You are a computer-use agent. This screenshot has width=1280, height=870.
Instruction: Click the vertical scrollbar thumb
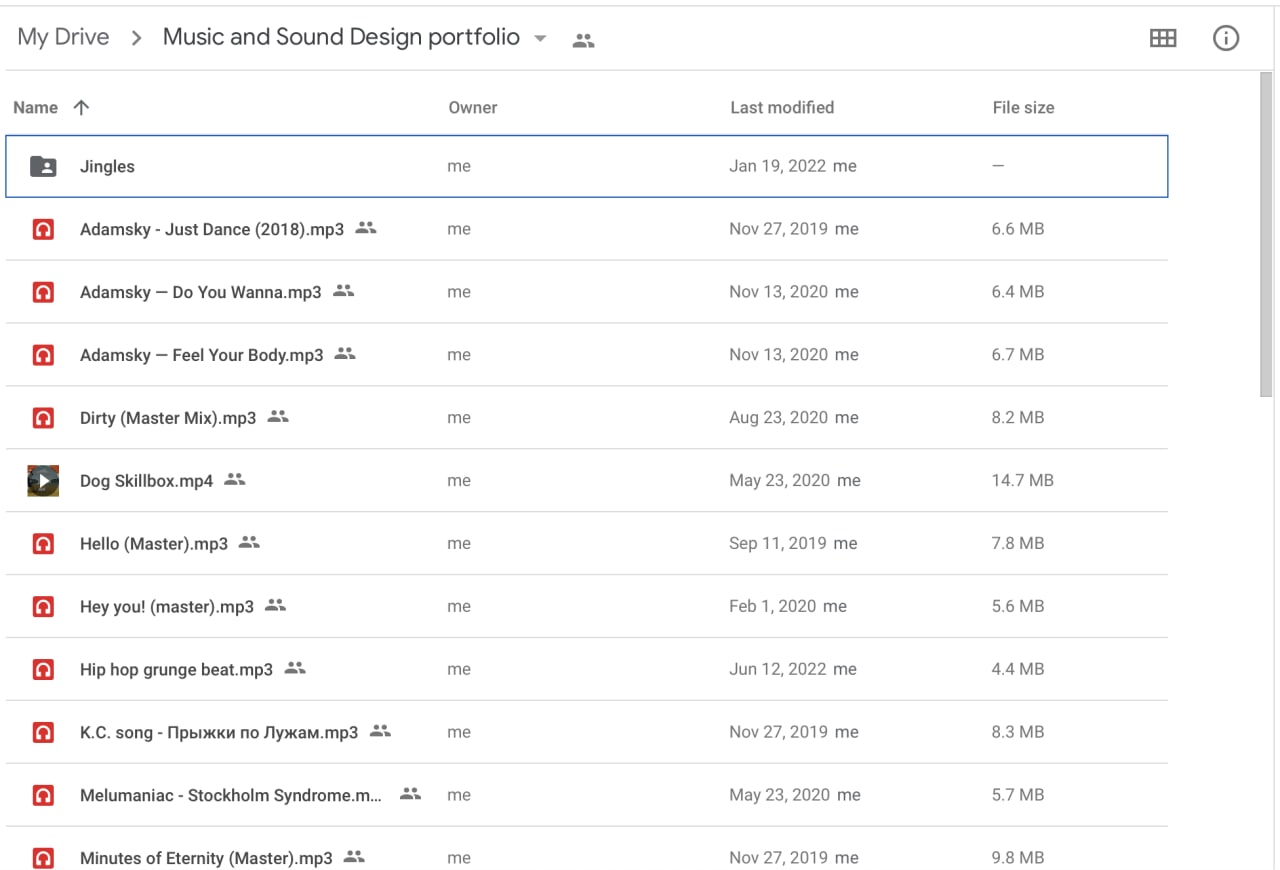click(1266, 235)
